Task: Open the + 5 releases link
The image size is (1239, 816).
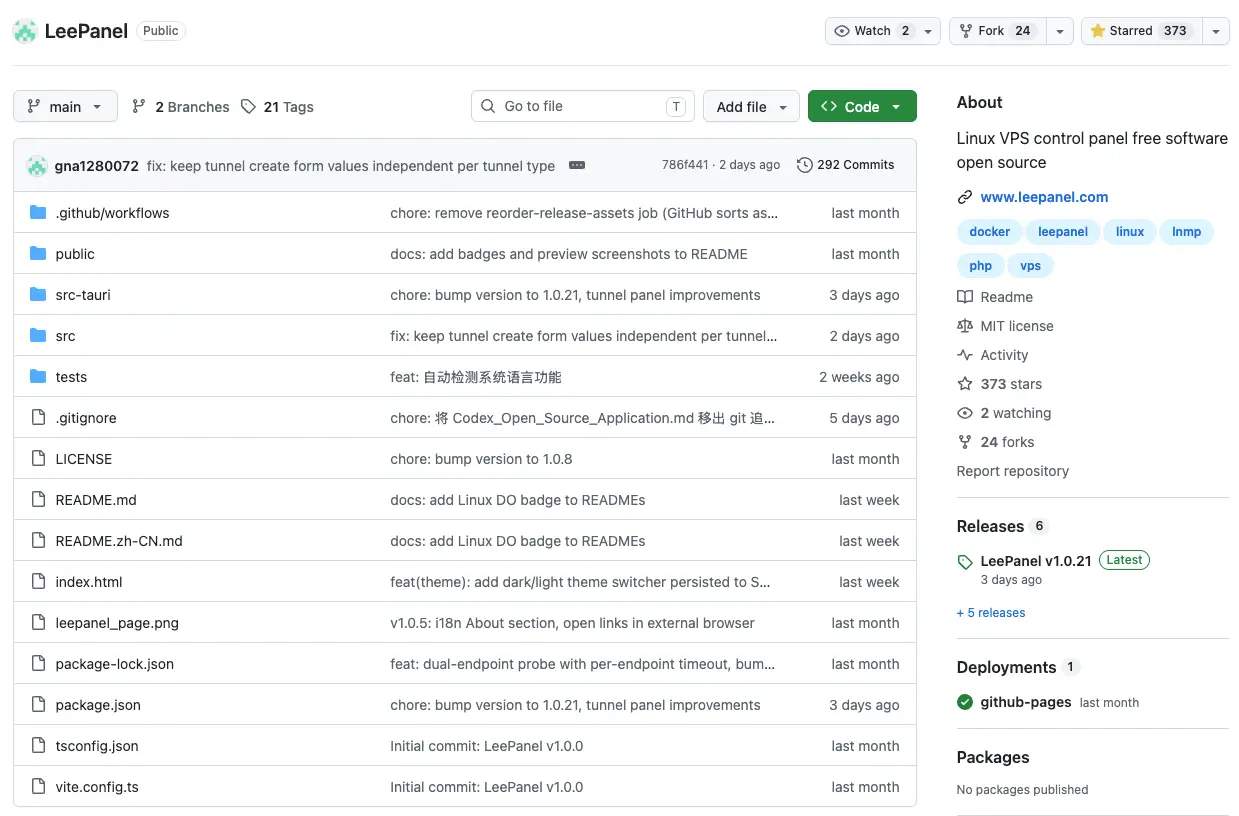Action: click(991, 613)
